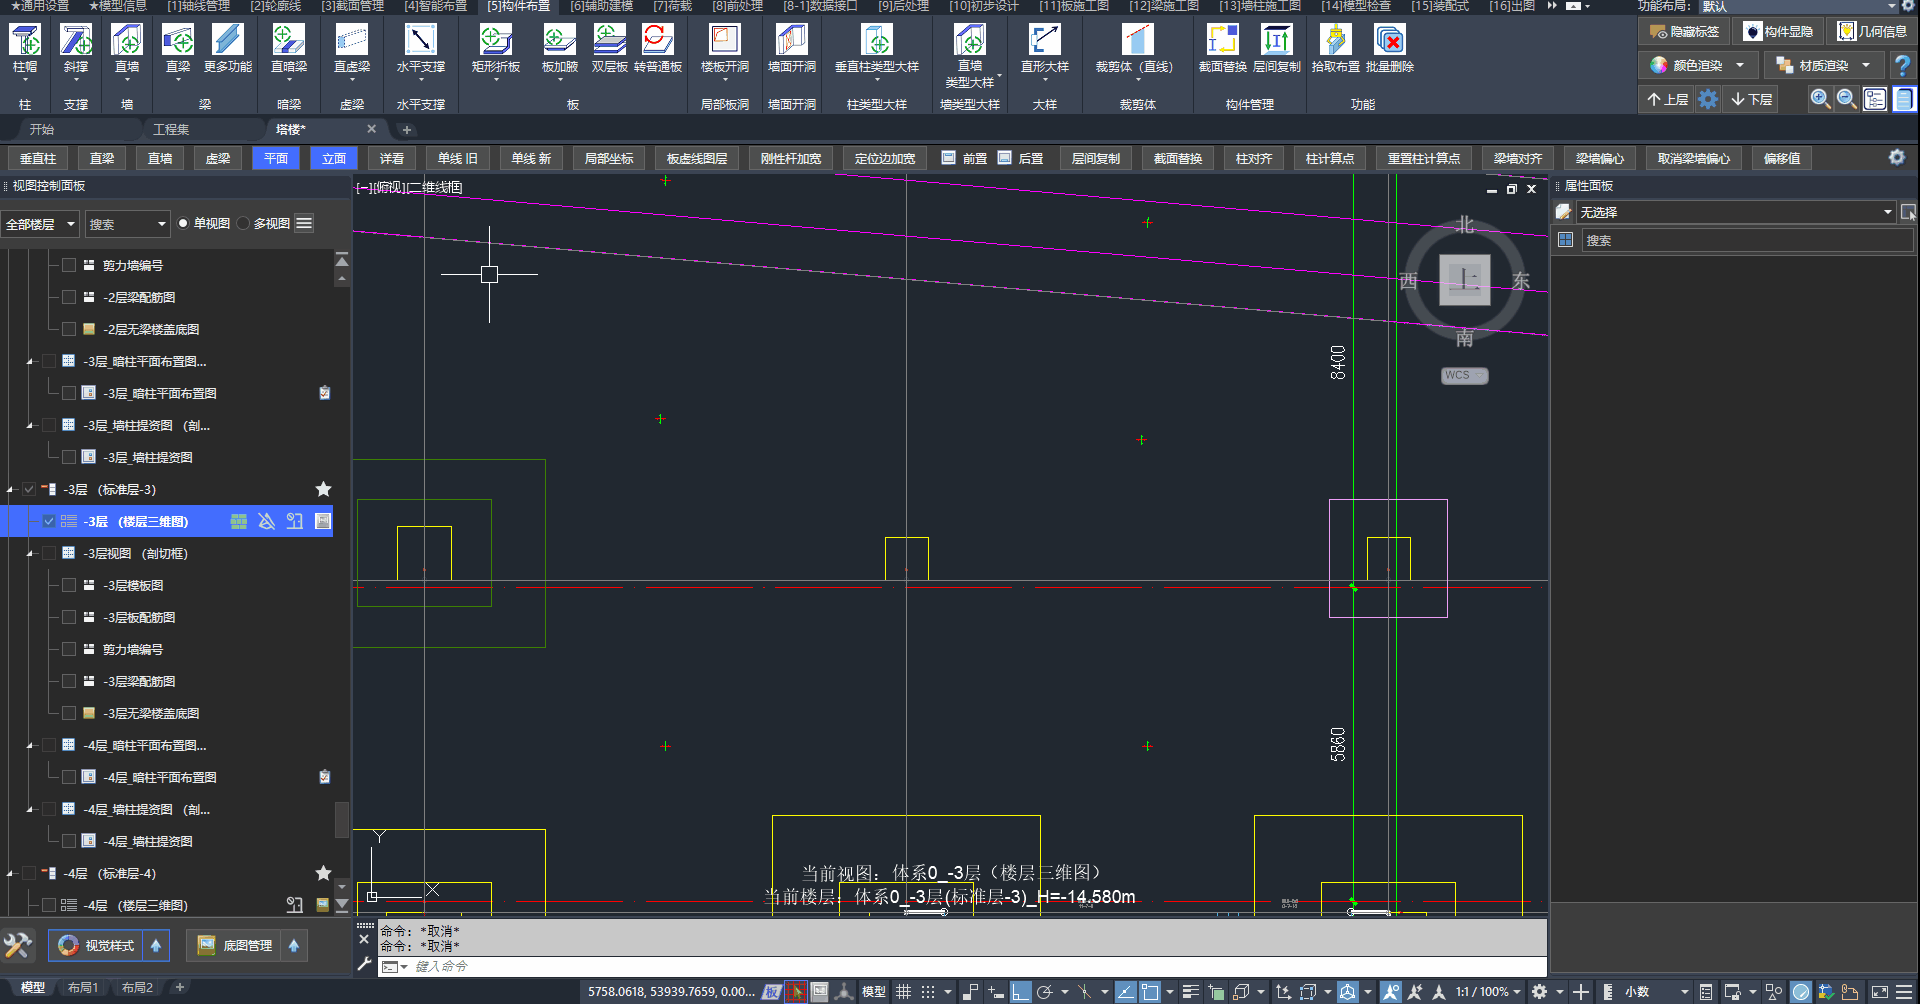Select the 斜撑 brace tool
The image size is (1920, 1004).
(76, 48)
